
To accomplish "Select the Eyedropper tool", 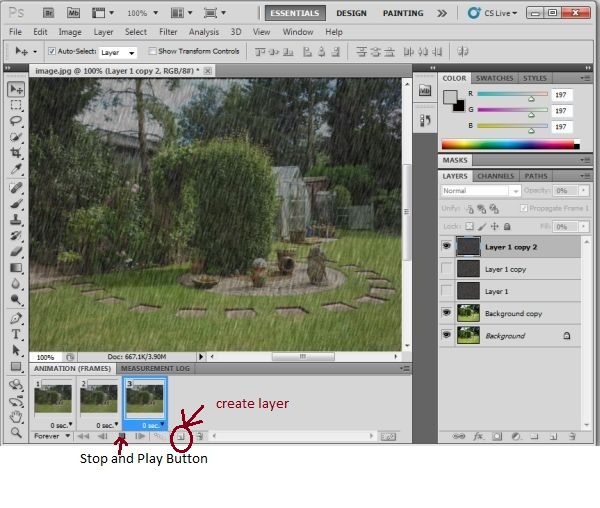I will point(16,169).
